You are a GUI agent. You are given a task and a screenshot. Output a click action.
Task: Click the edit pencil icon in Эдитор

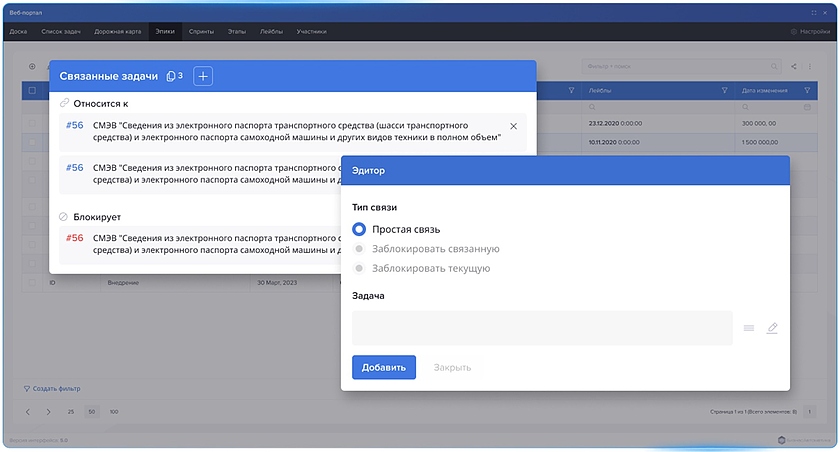coord(772,328)
